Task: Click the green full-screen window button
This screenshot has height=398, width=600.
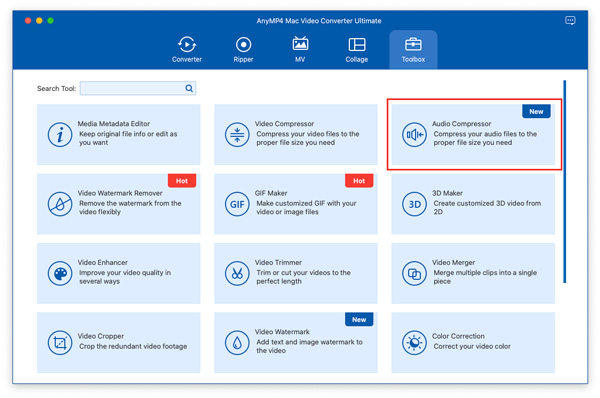Action: click(50, 21)
